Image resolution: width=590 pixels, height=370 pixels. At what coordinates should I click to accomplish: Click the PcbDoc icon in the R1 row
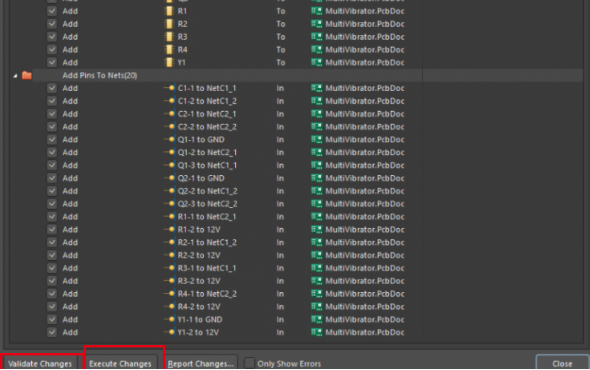tap(316, 11)
